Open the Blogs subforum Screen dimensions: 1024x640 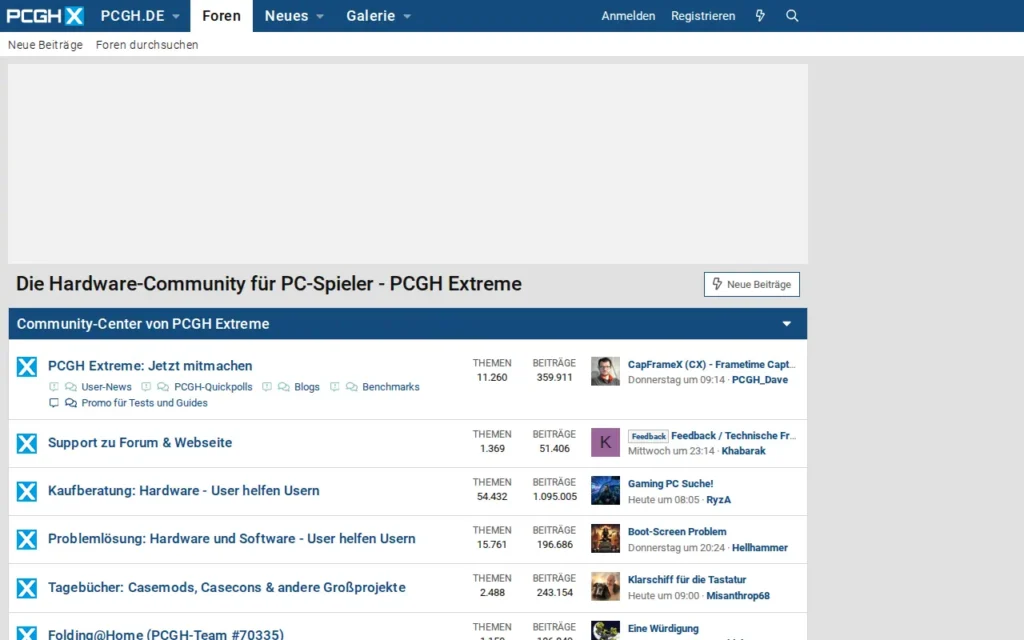[x=307, y=387]
